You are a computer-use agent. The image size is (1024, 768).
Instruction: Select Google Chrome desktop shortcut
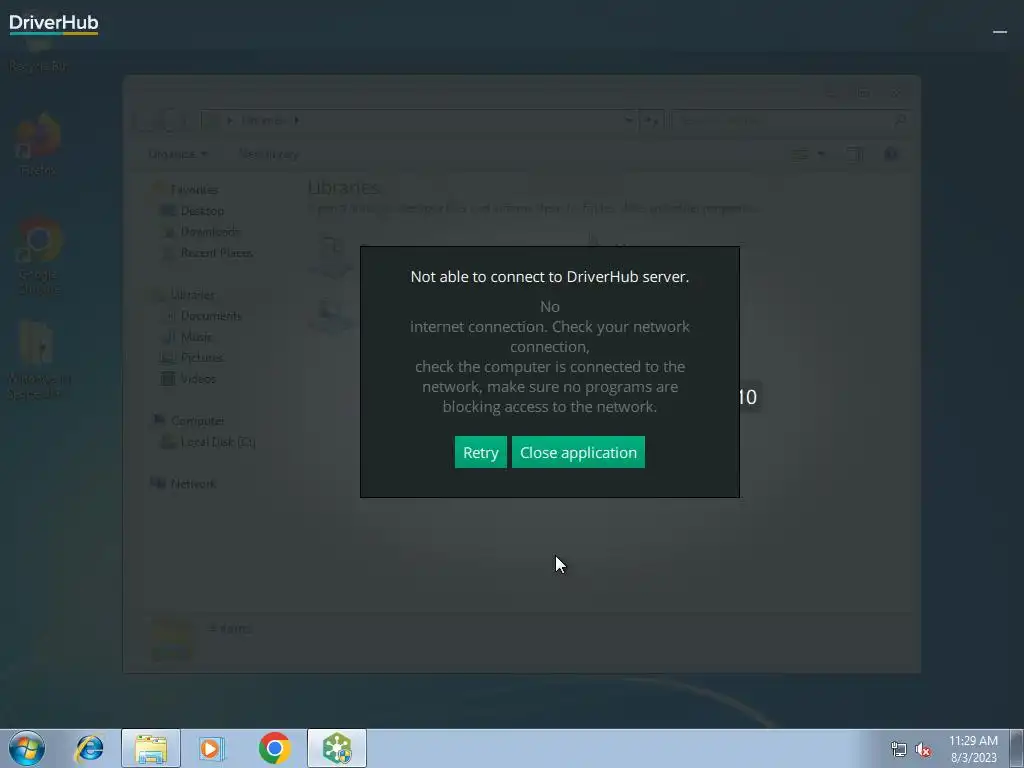point(38,256)
